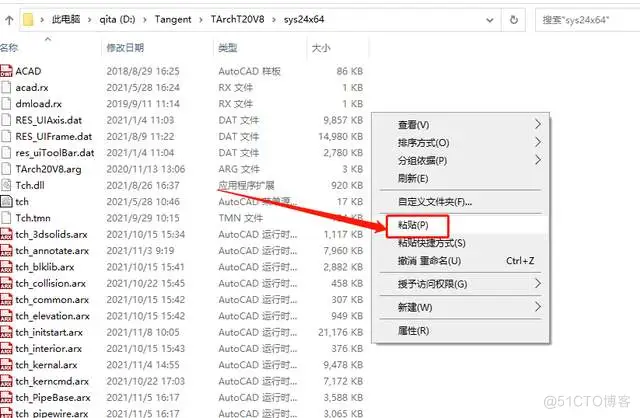Viewport: 640px width, 418px height.
Task: Choose 粘贴快捷方式(S) in context menu
Action: point(460,243)
